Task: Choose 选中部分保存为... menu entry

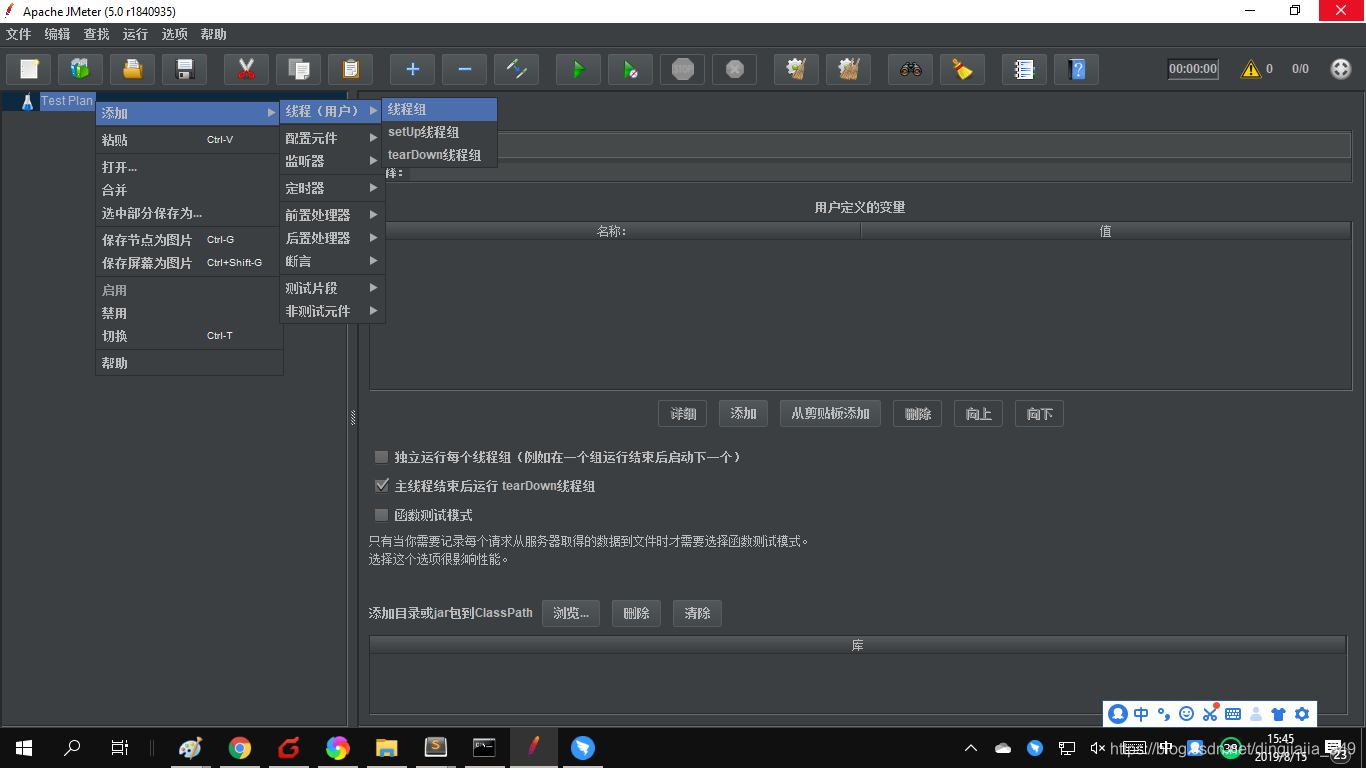Action: click(x=188, y=213)
